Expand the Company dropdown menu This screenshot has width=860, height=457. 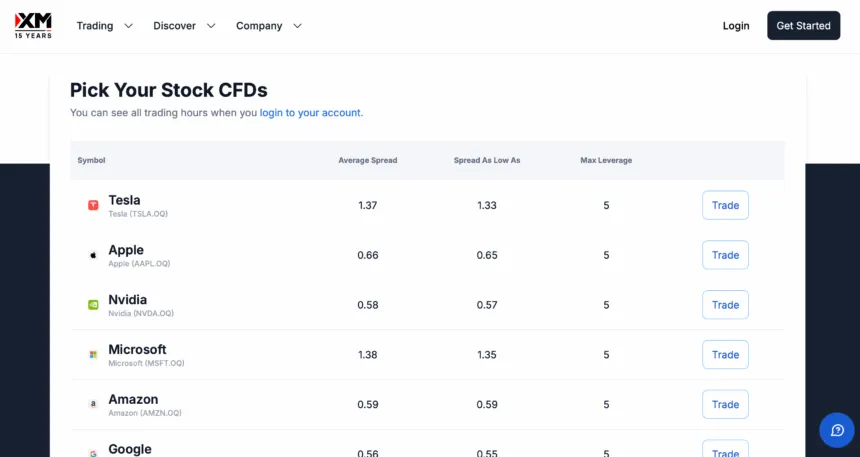[x=268, y=26]
